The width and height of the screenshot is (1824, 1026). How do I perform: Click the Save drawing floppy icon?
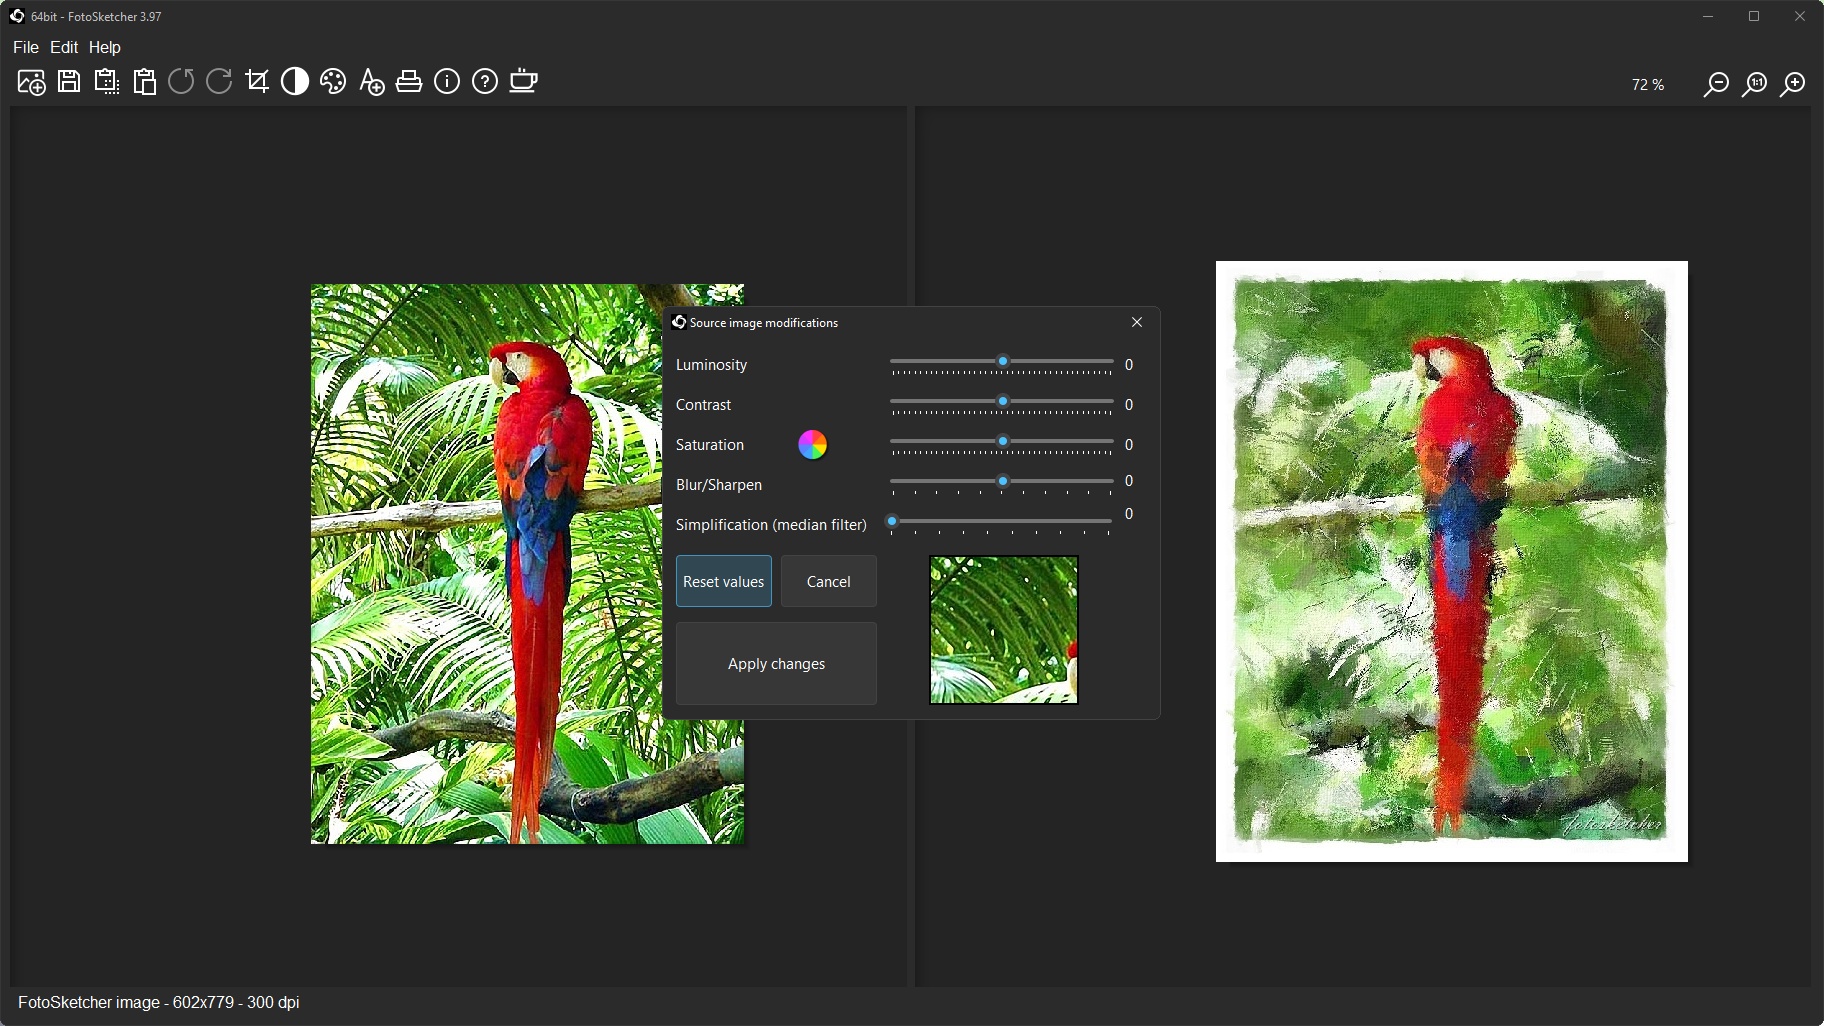coord(69,82)
